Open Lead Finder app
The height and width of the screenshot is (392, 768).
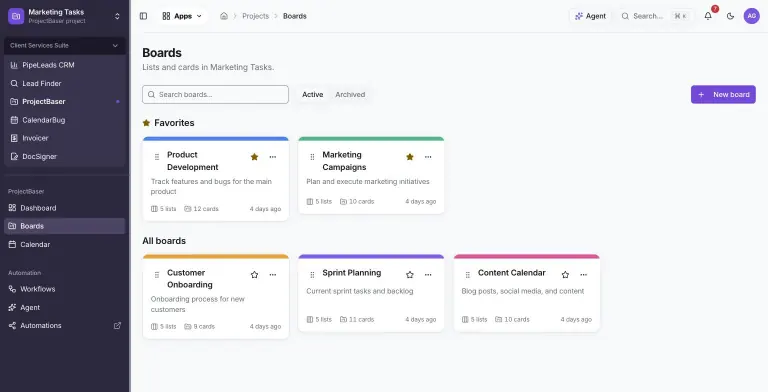coord(65,83)
